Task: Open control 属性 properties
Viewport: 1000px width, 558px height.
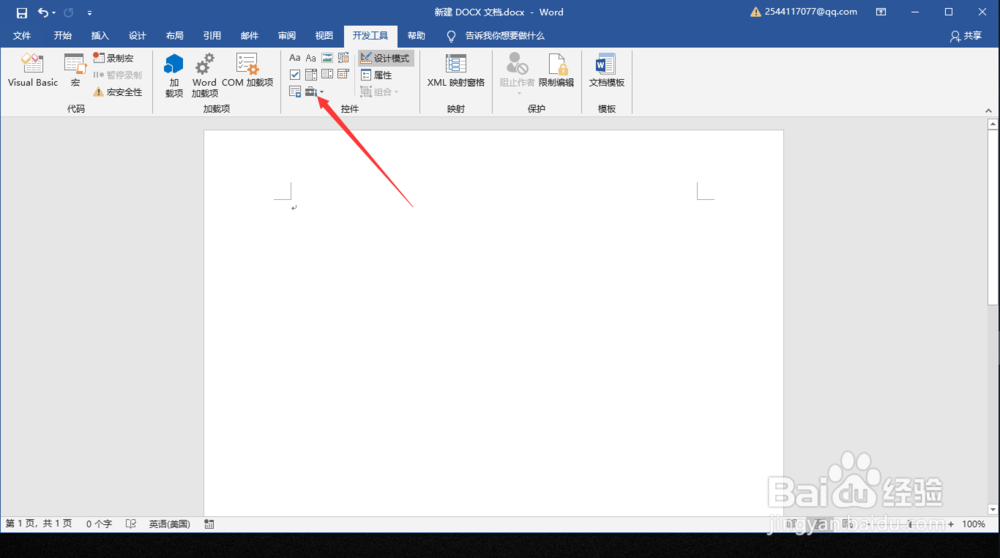Action: click(x=376, y=75)
